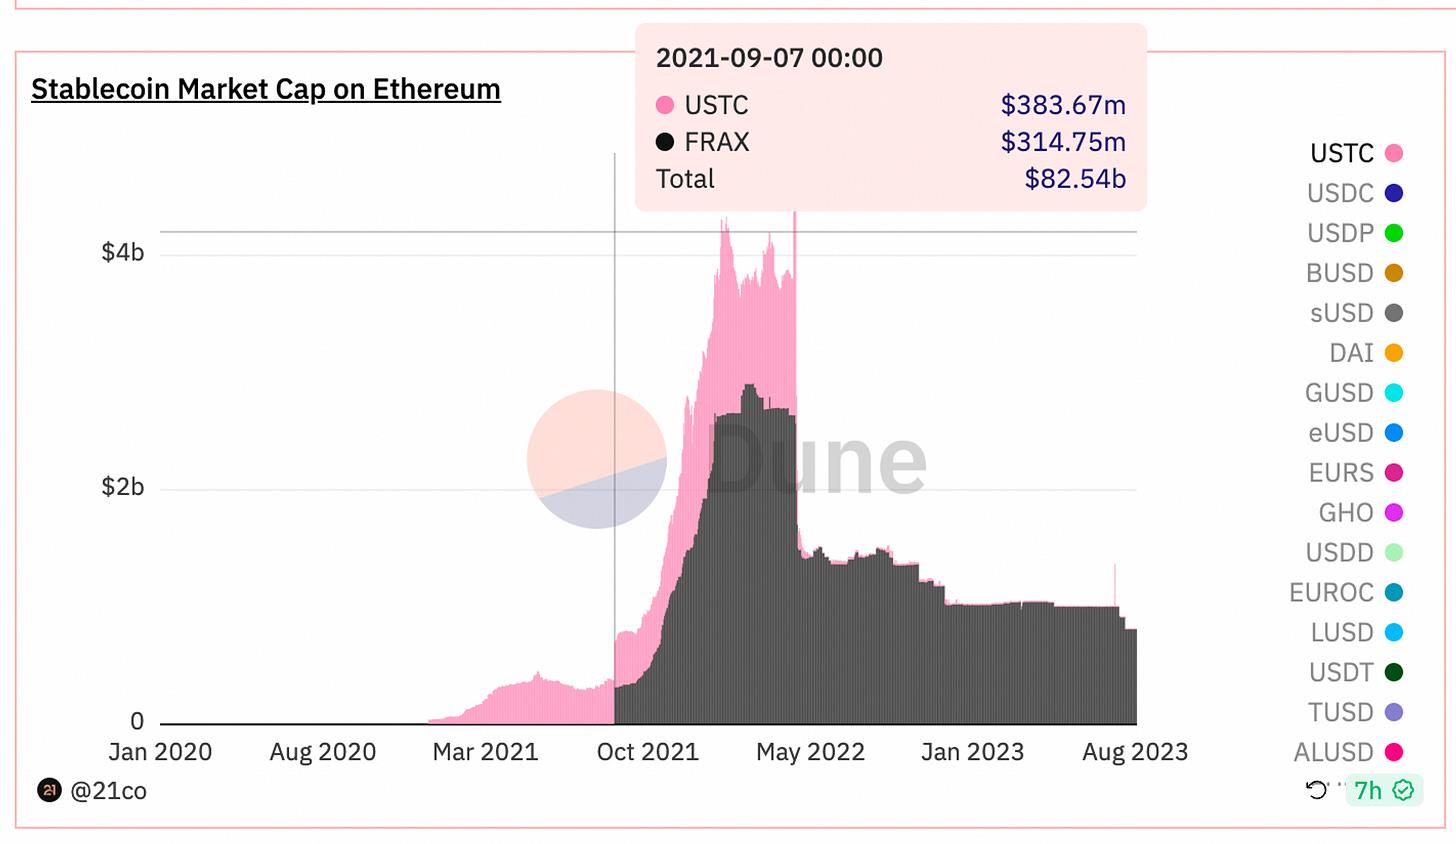The image size is (1456, 844).
Task: Click the 21co avatar icon
Action: 49,790
